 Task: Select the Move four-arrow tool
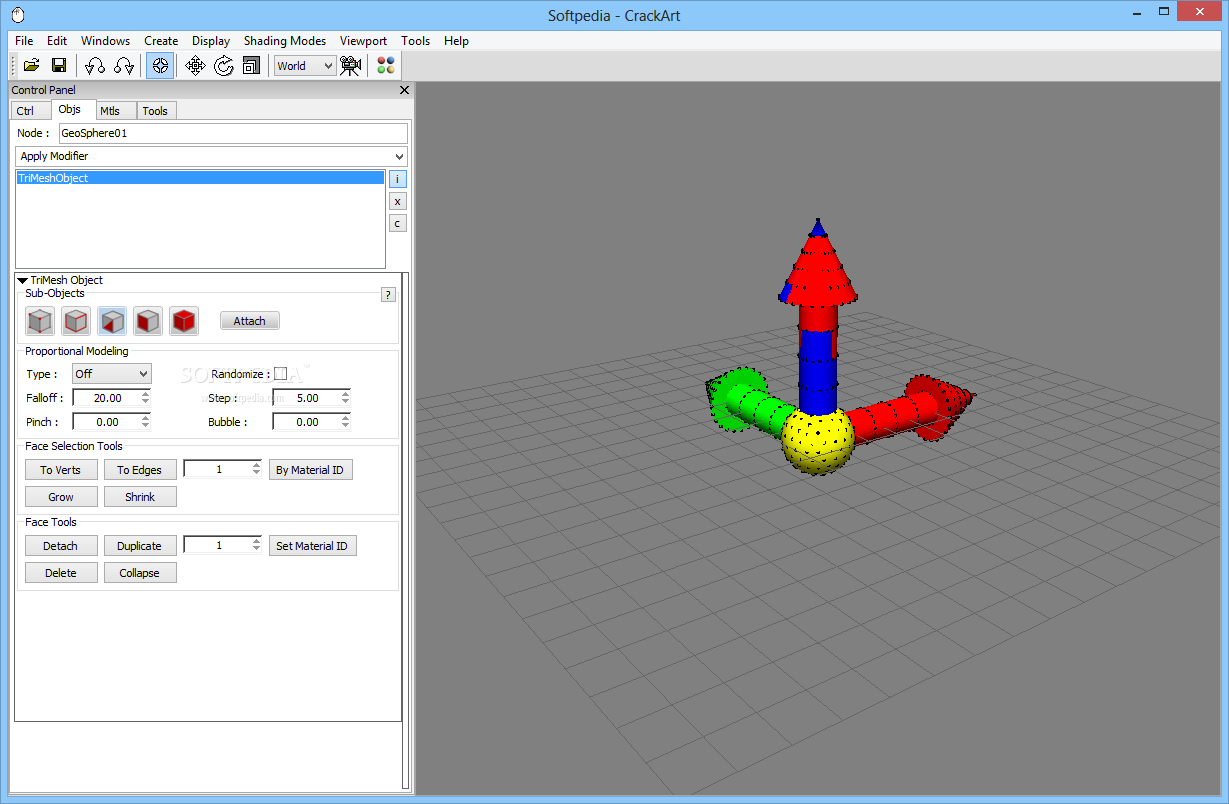pyautogui.click(x=196, y=66)
